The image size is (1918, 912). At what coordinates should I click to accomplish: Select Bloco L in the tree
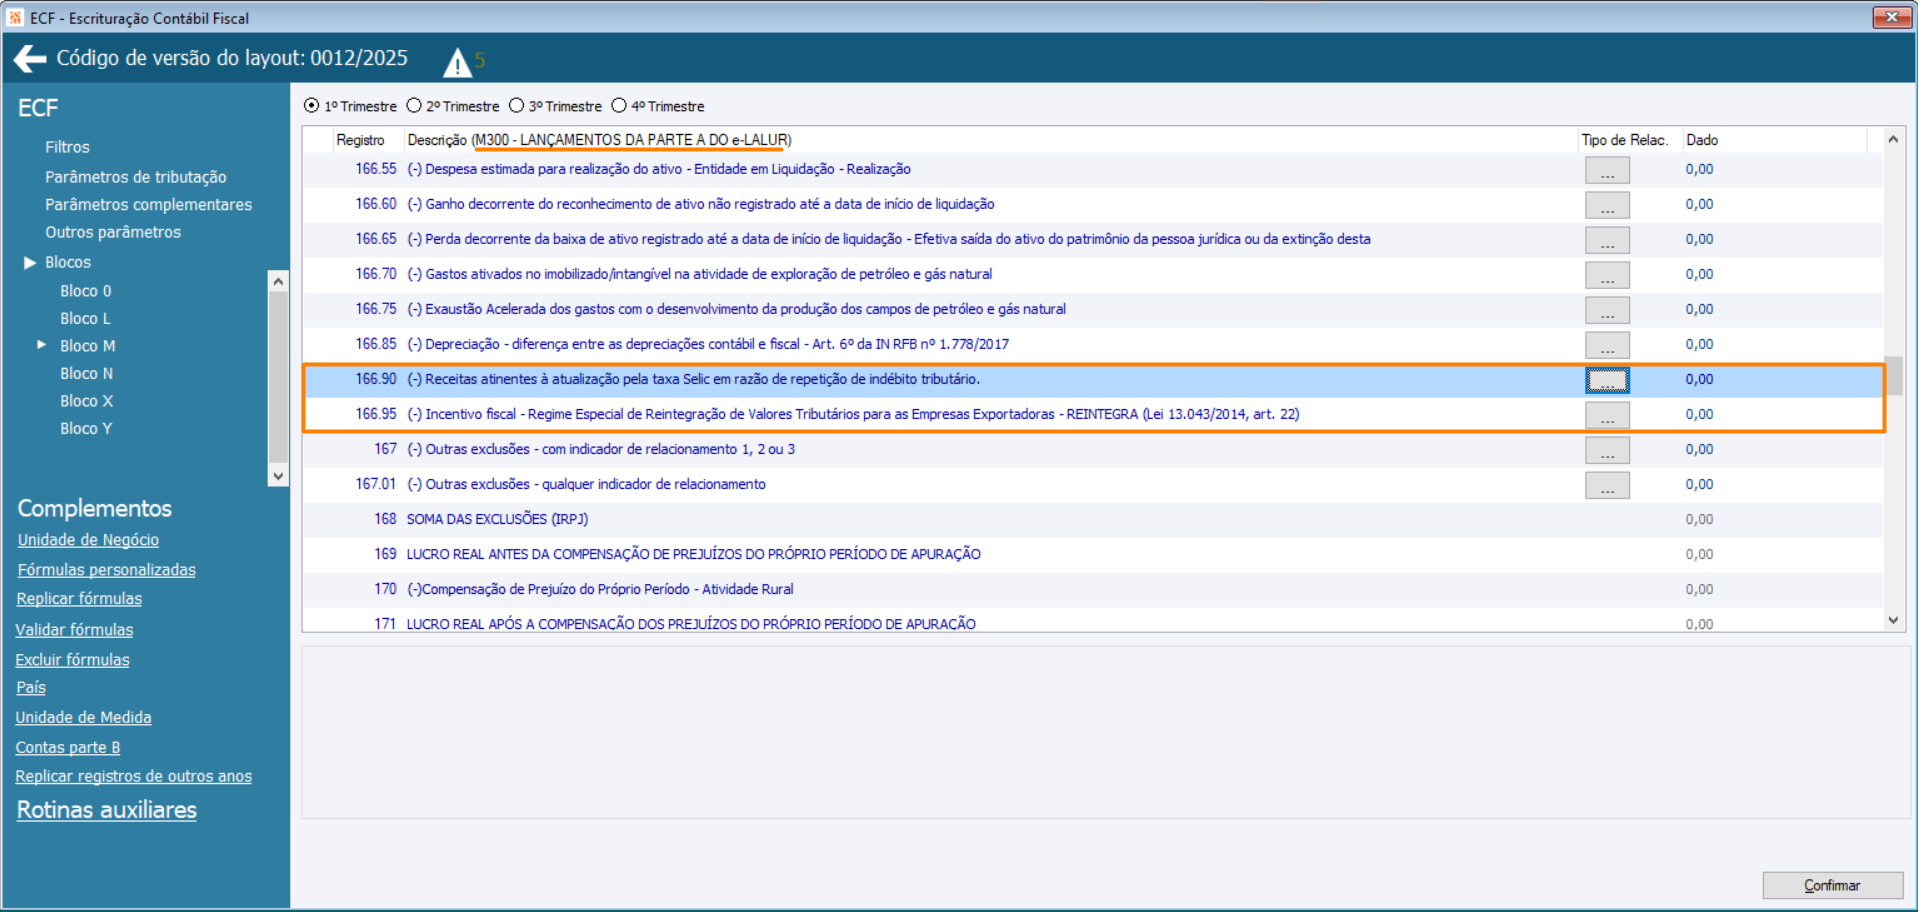point(85,318)
